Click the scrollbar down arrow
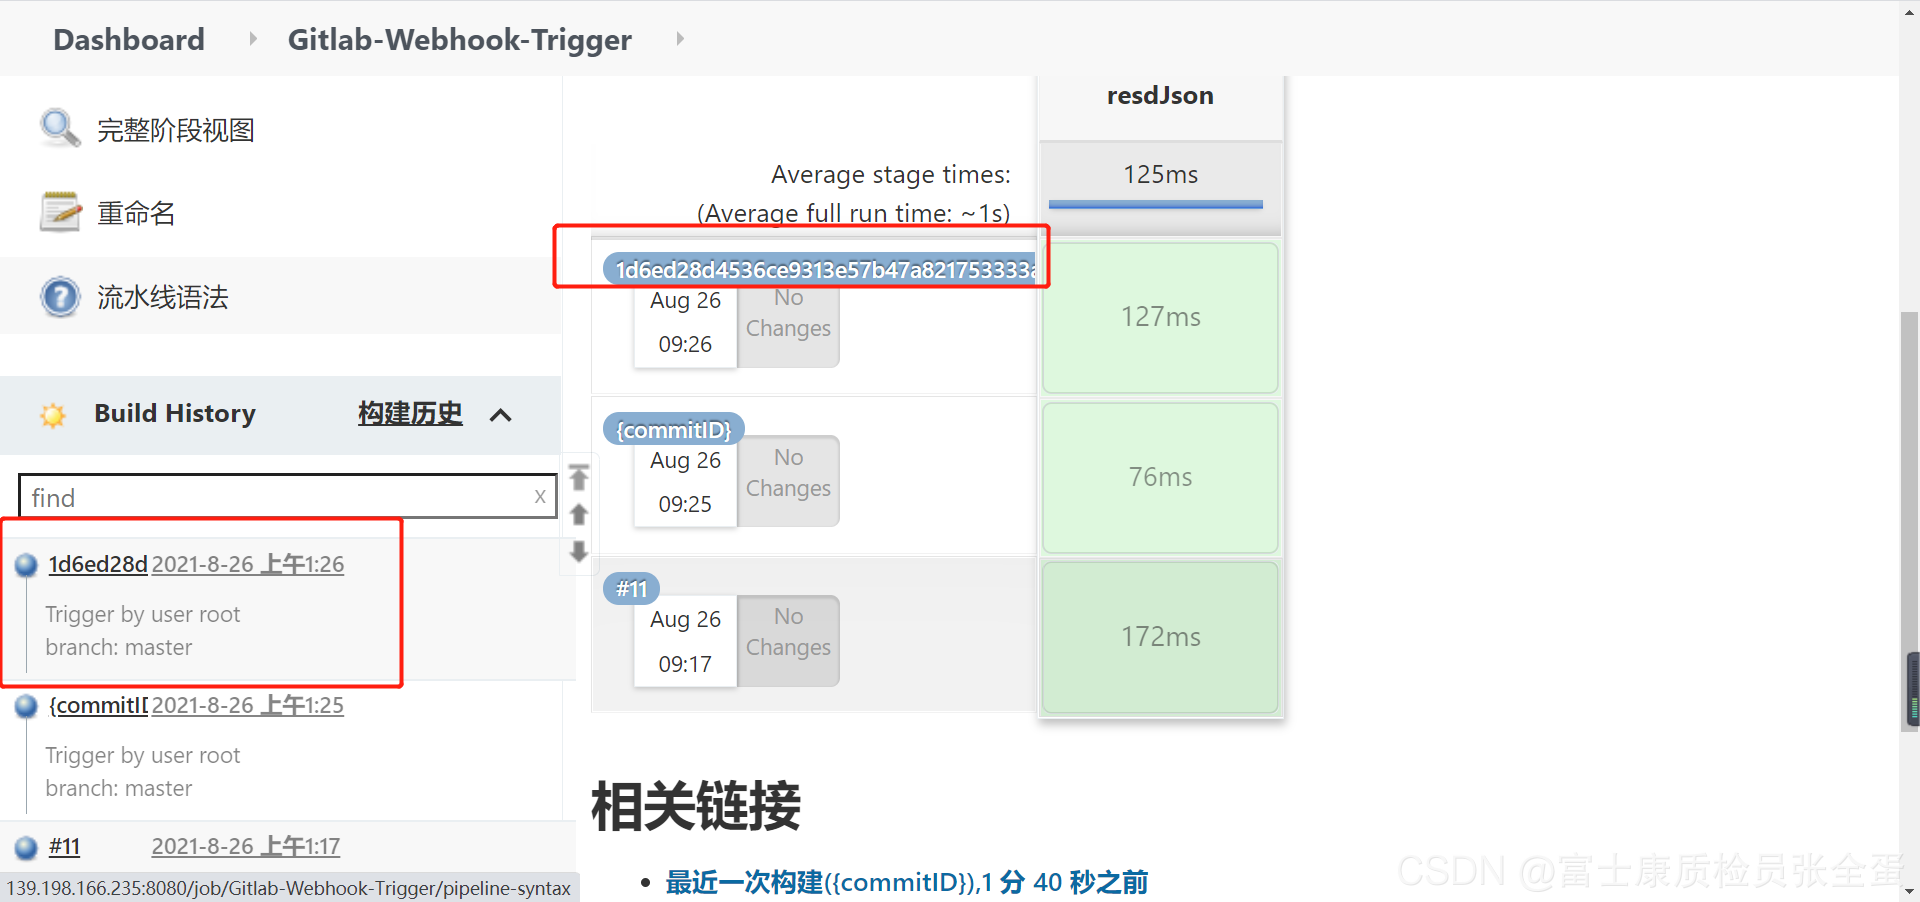 pos(1909,891)
